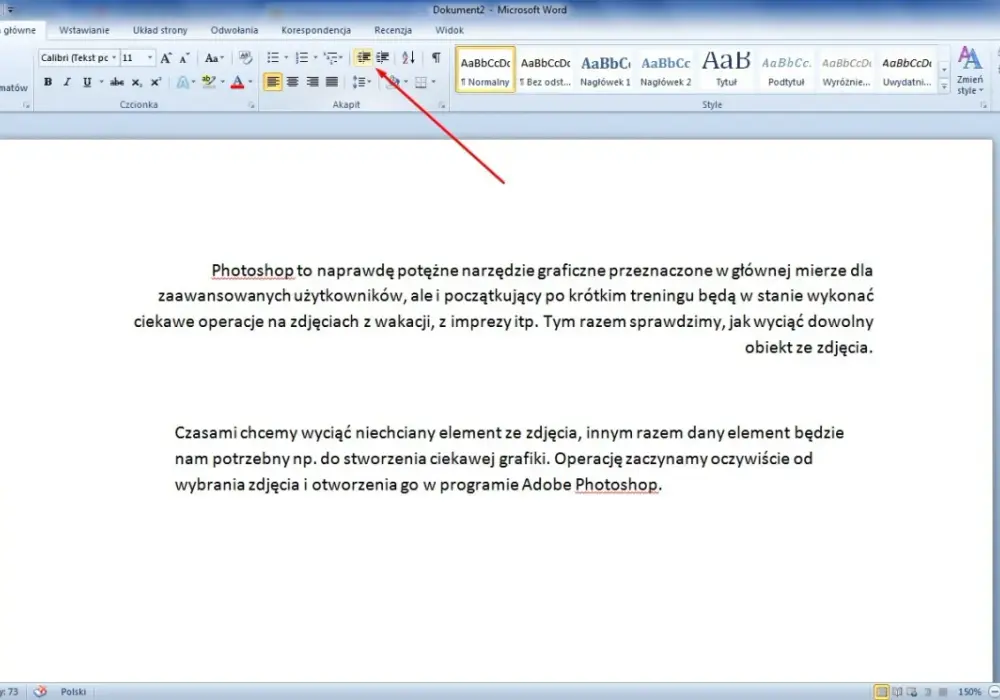The height and width of the screenshot is (700, 1000).
Task: Open the Czcionka dialog launcher
Action: [251, 105]
